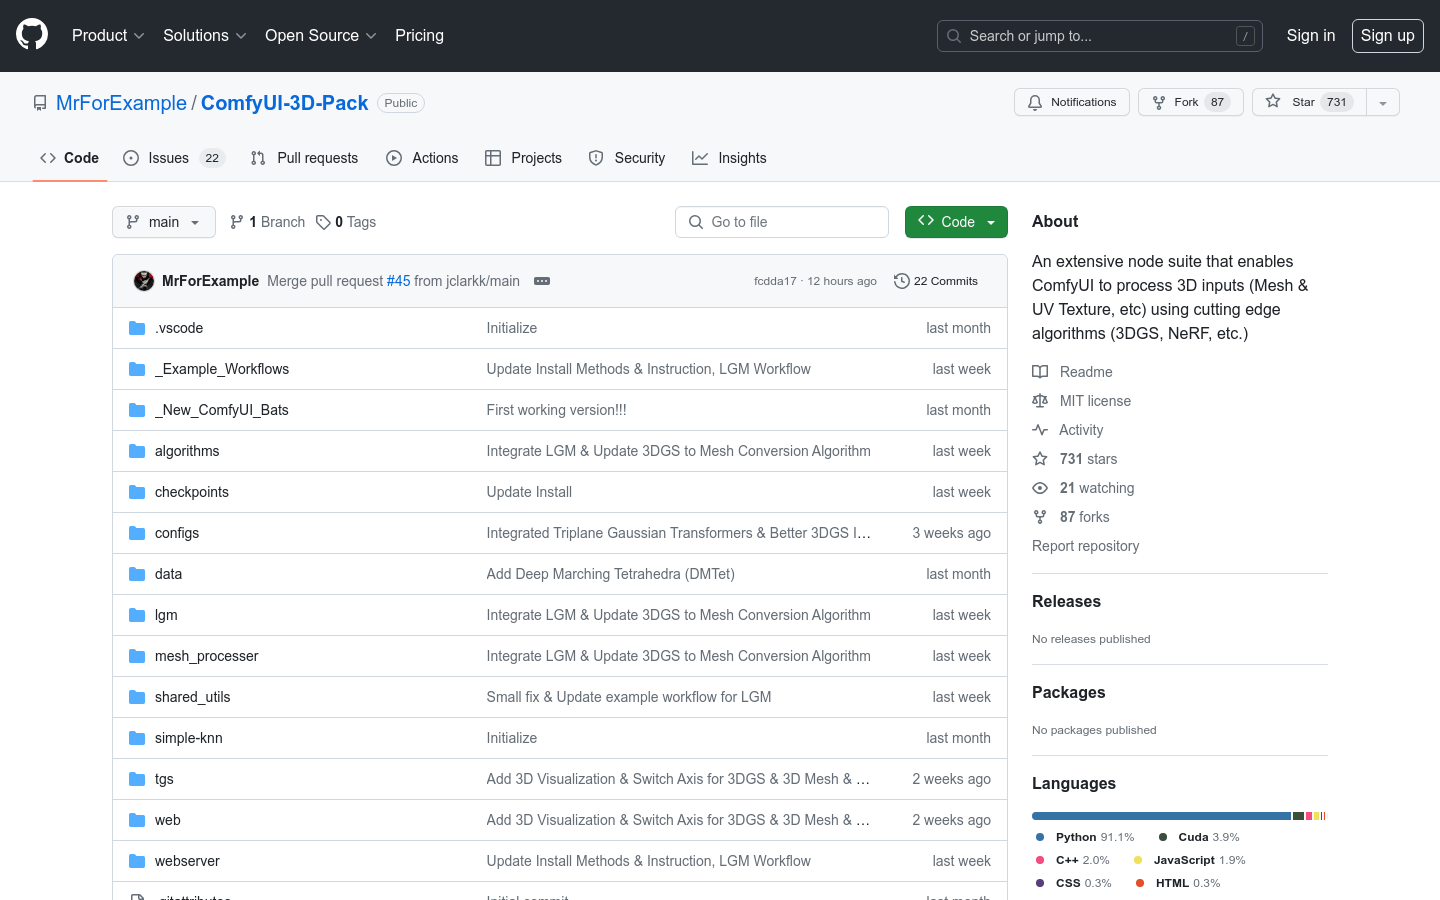The height and width of the screenshot is (900, 1440).
Task: Open the main branch dropdown
Action: click(164, 222)
